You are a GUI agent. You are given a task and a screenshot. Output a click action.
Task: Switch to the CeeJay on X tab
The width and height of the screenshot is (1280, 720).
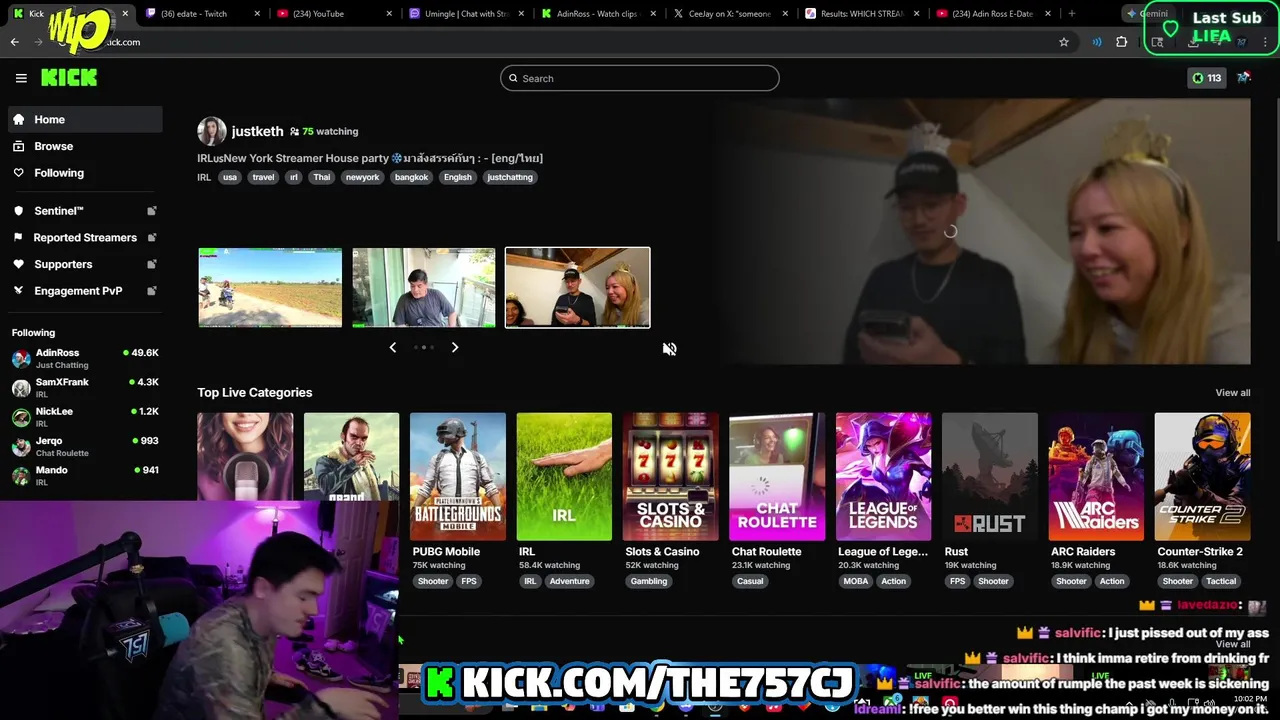coord(728,14)
